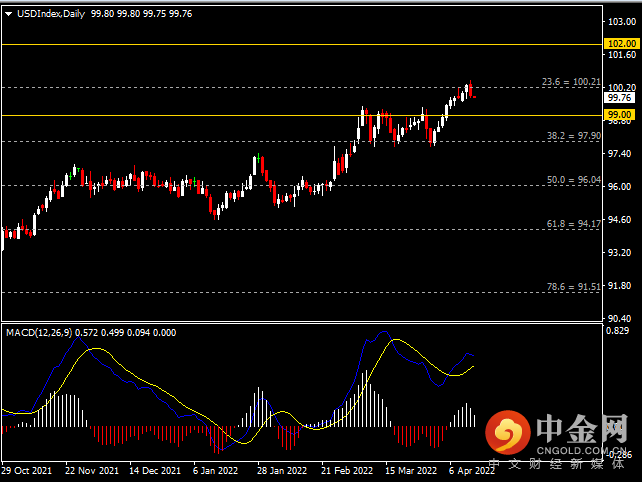This screenshot has width=642, height=482.
Task: Click the 22 Nov 2021 date label
Action: coord(92,471)
